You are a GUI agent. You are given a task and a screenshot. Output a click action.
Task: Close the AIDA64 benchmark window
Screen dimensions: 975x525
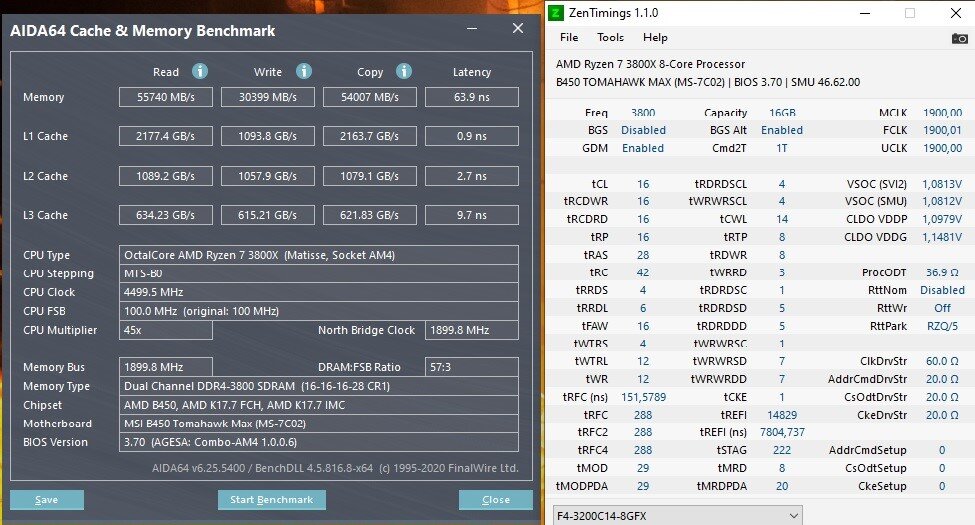[517, 29]
